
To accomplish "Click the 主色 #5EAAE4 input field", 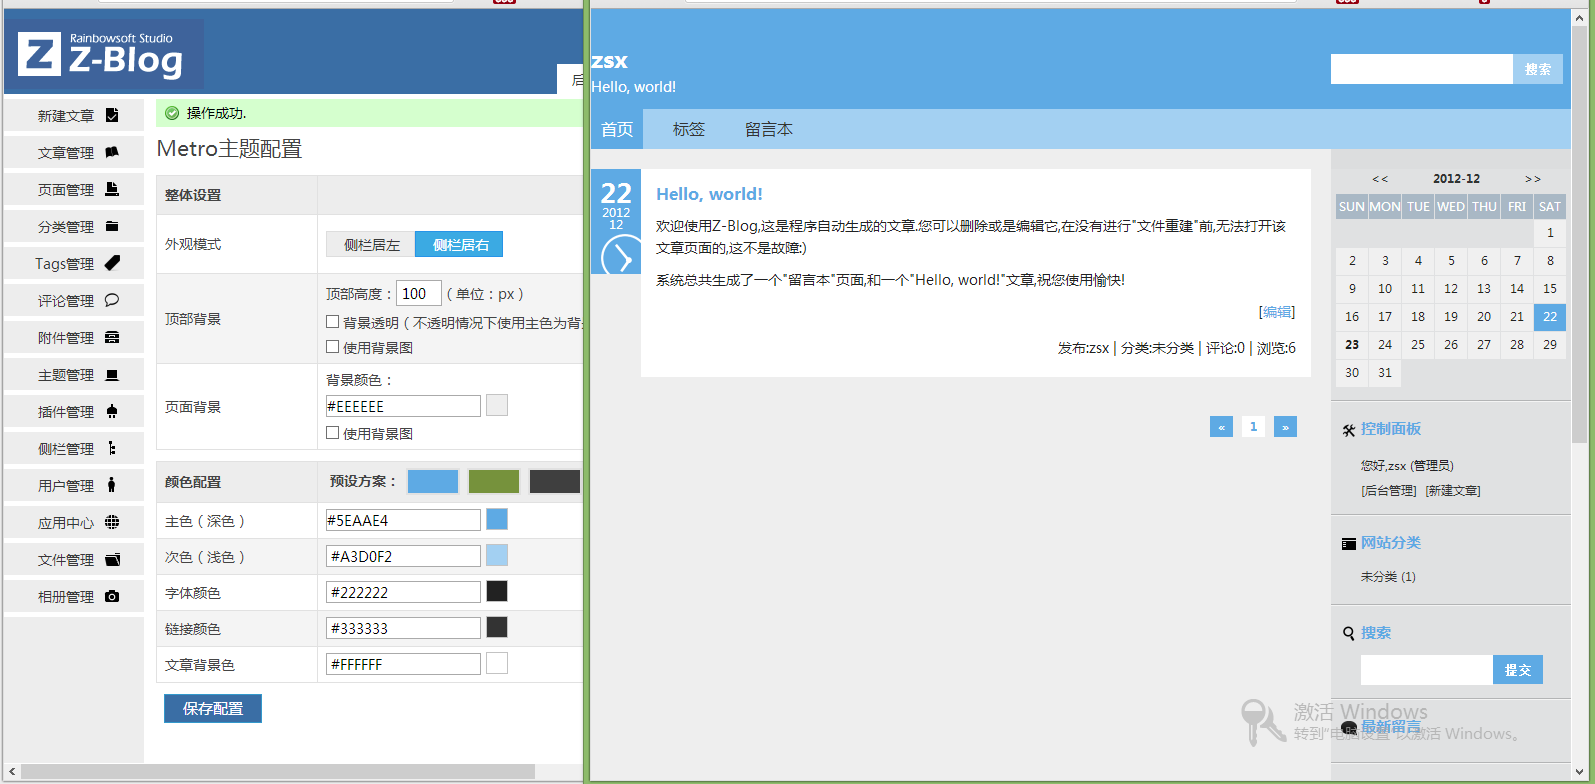I will (403, 520).
